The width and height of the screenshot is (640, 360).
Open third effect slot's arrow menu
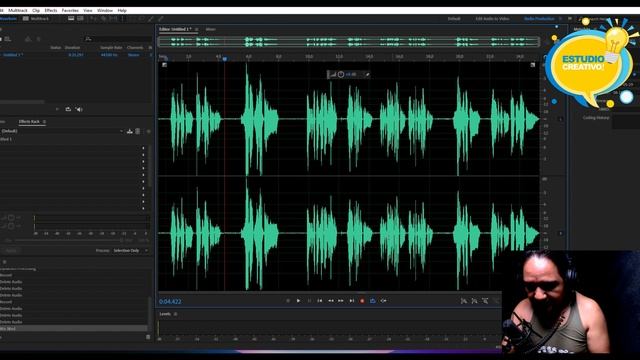tap(143, 162)
